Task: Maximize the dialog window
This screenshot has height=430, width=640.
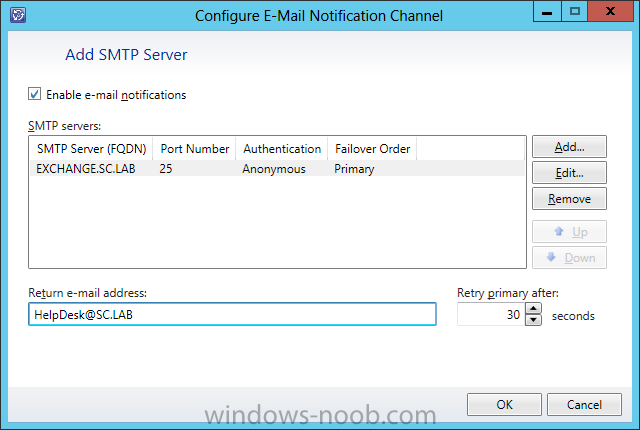Action: pyautogui.click(x=575, y=12)
